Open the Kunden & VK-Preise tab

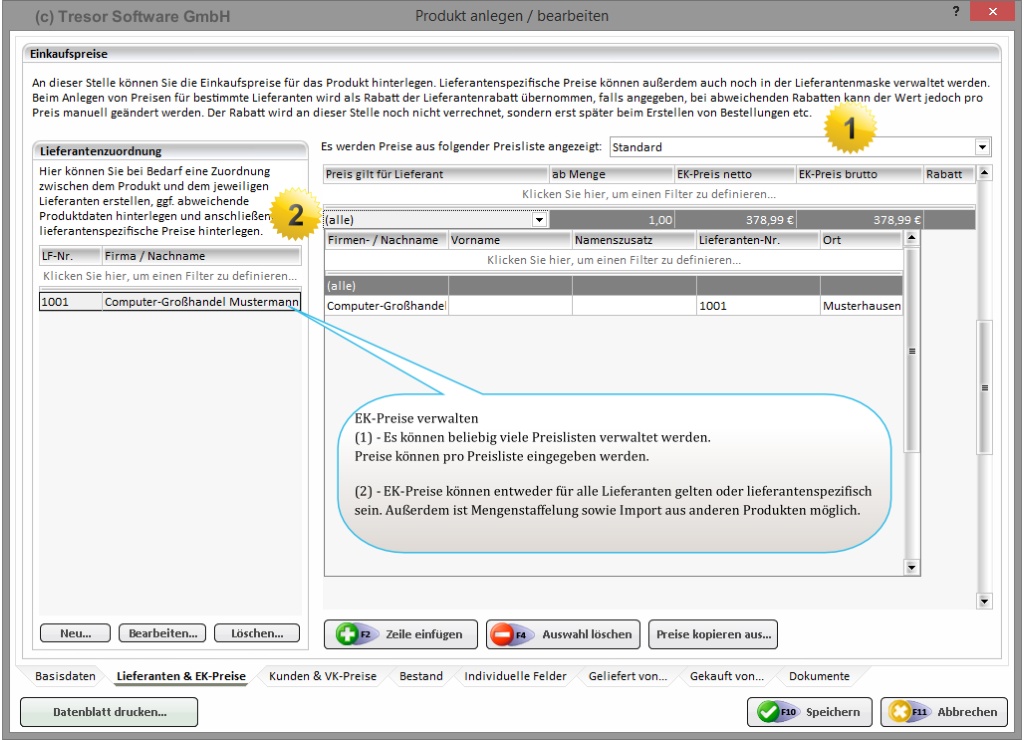[x=322, y=677]
